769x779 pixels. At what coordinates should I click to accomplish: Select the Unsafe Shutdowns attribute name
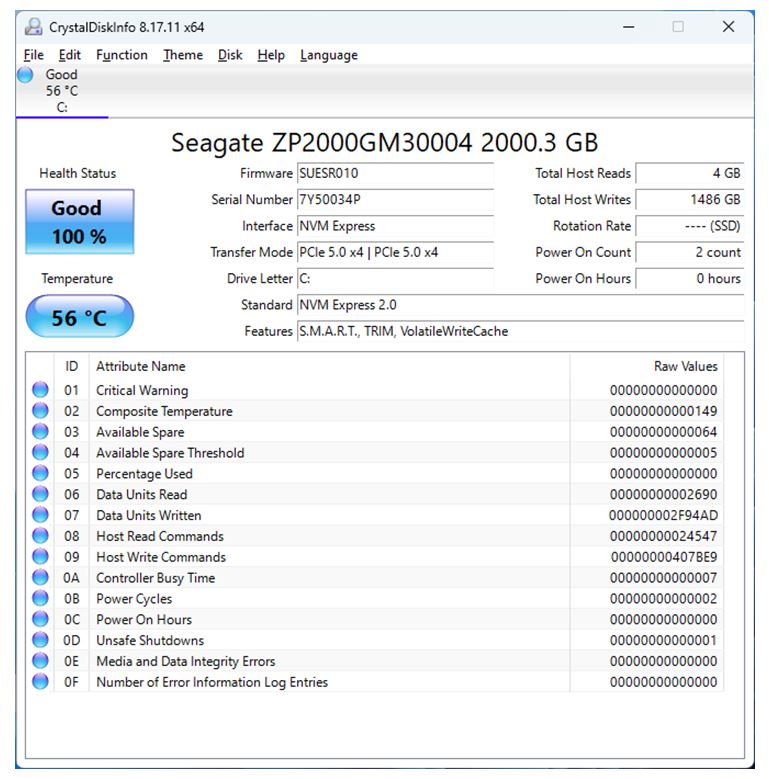pos(150,641)
